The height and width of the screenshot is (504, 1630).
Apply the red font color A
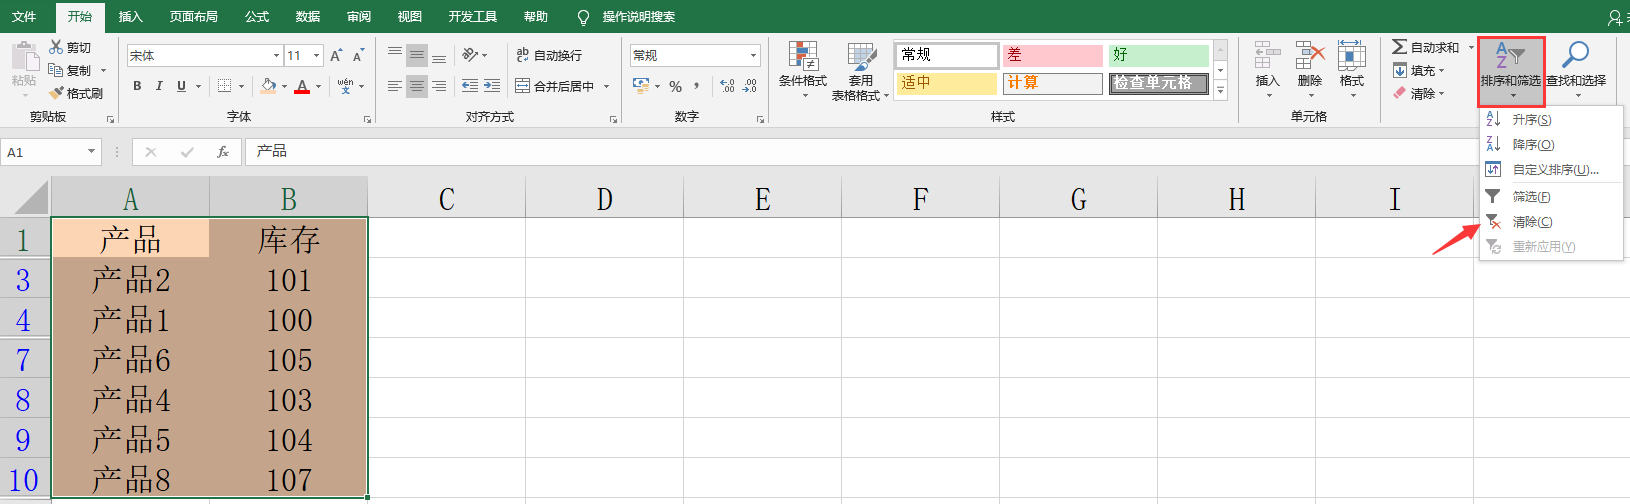point(302,86)
